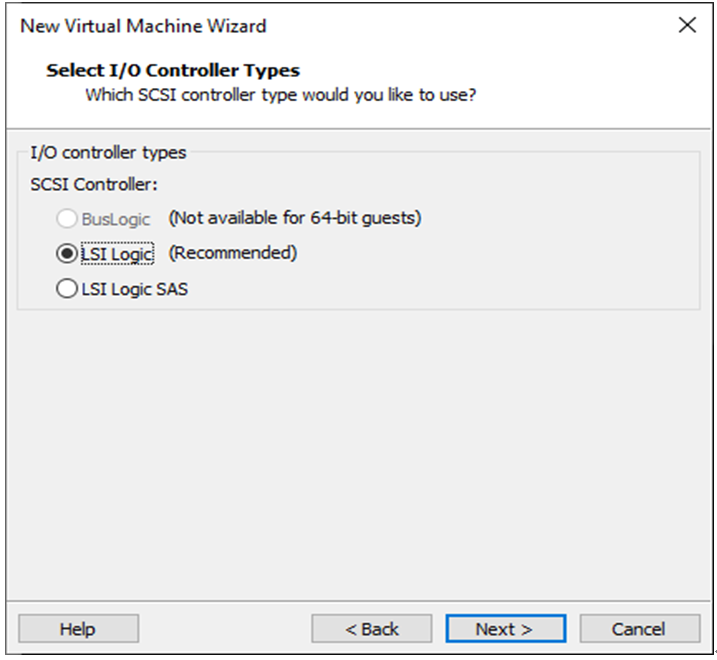This screenshot has height=660, width=717.
Task: Click the disabled BusLogic radio circle
Action: [x=67, y=218]
